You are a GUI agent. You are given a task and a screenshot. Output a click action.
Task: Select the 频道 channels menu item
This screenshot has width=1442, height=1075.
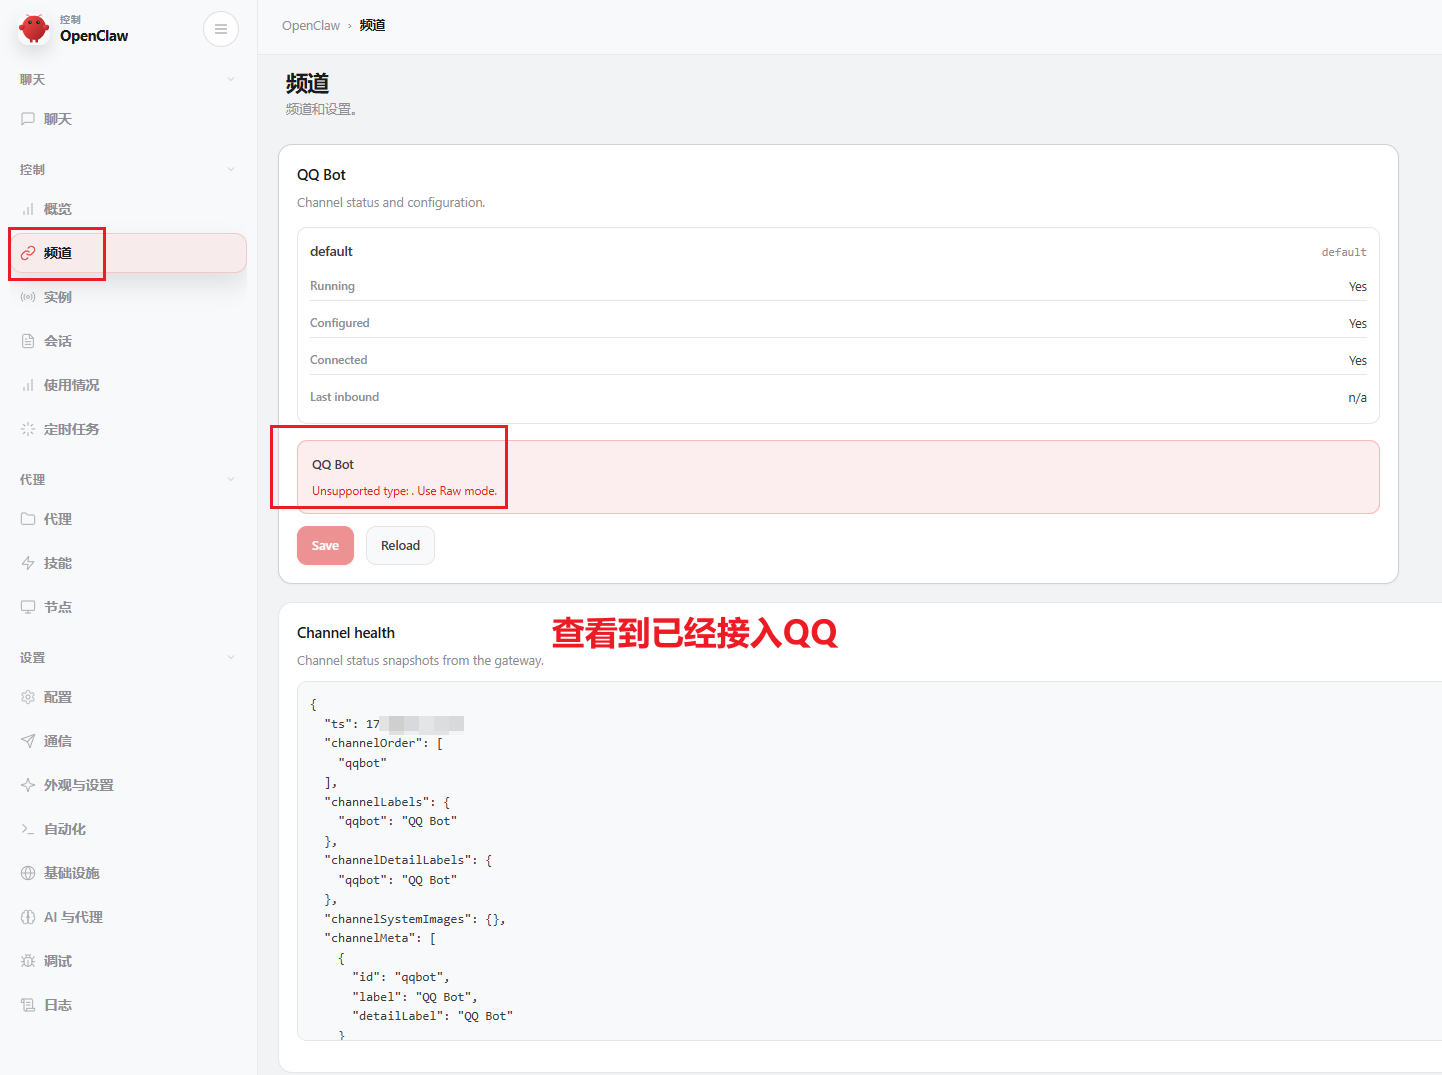[x=128, y=253]
